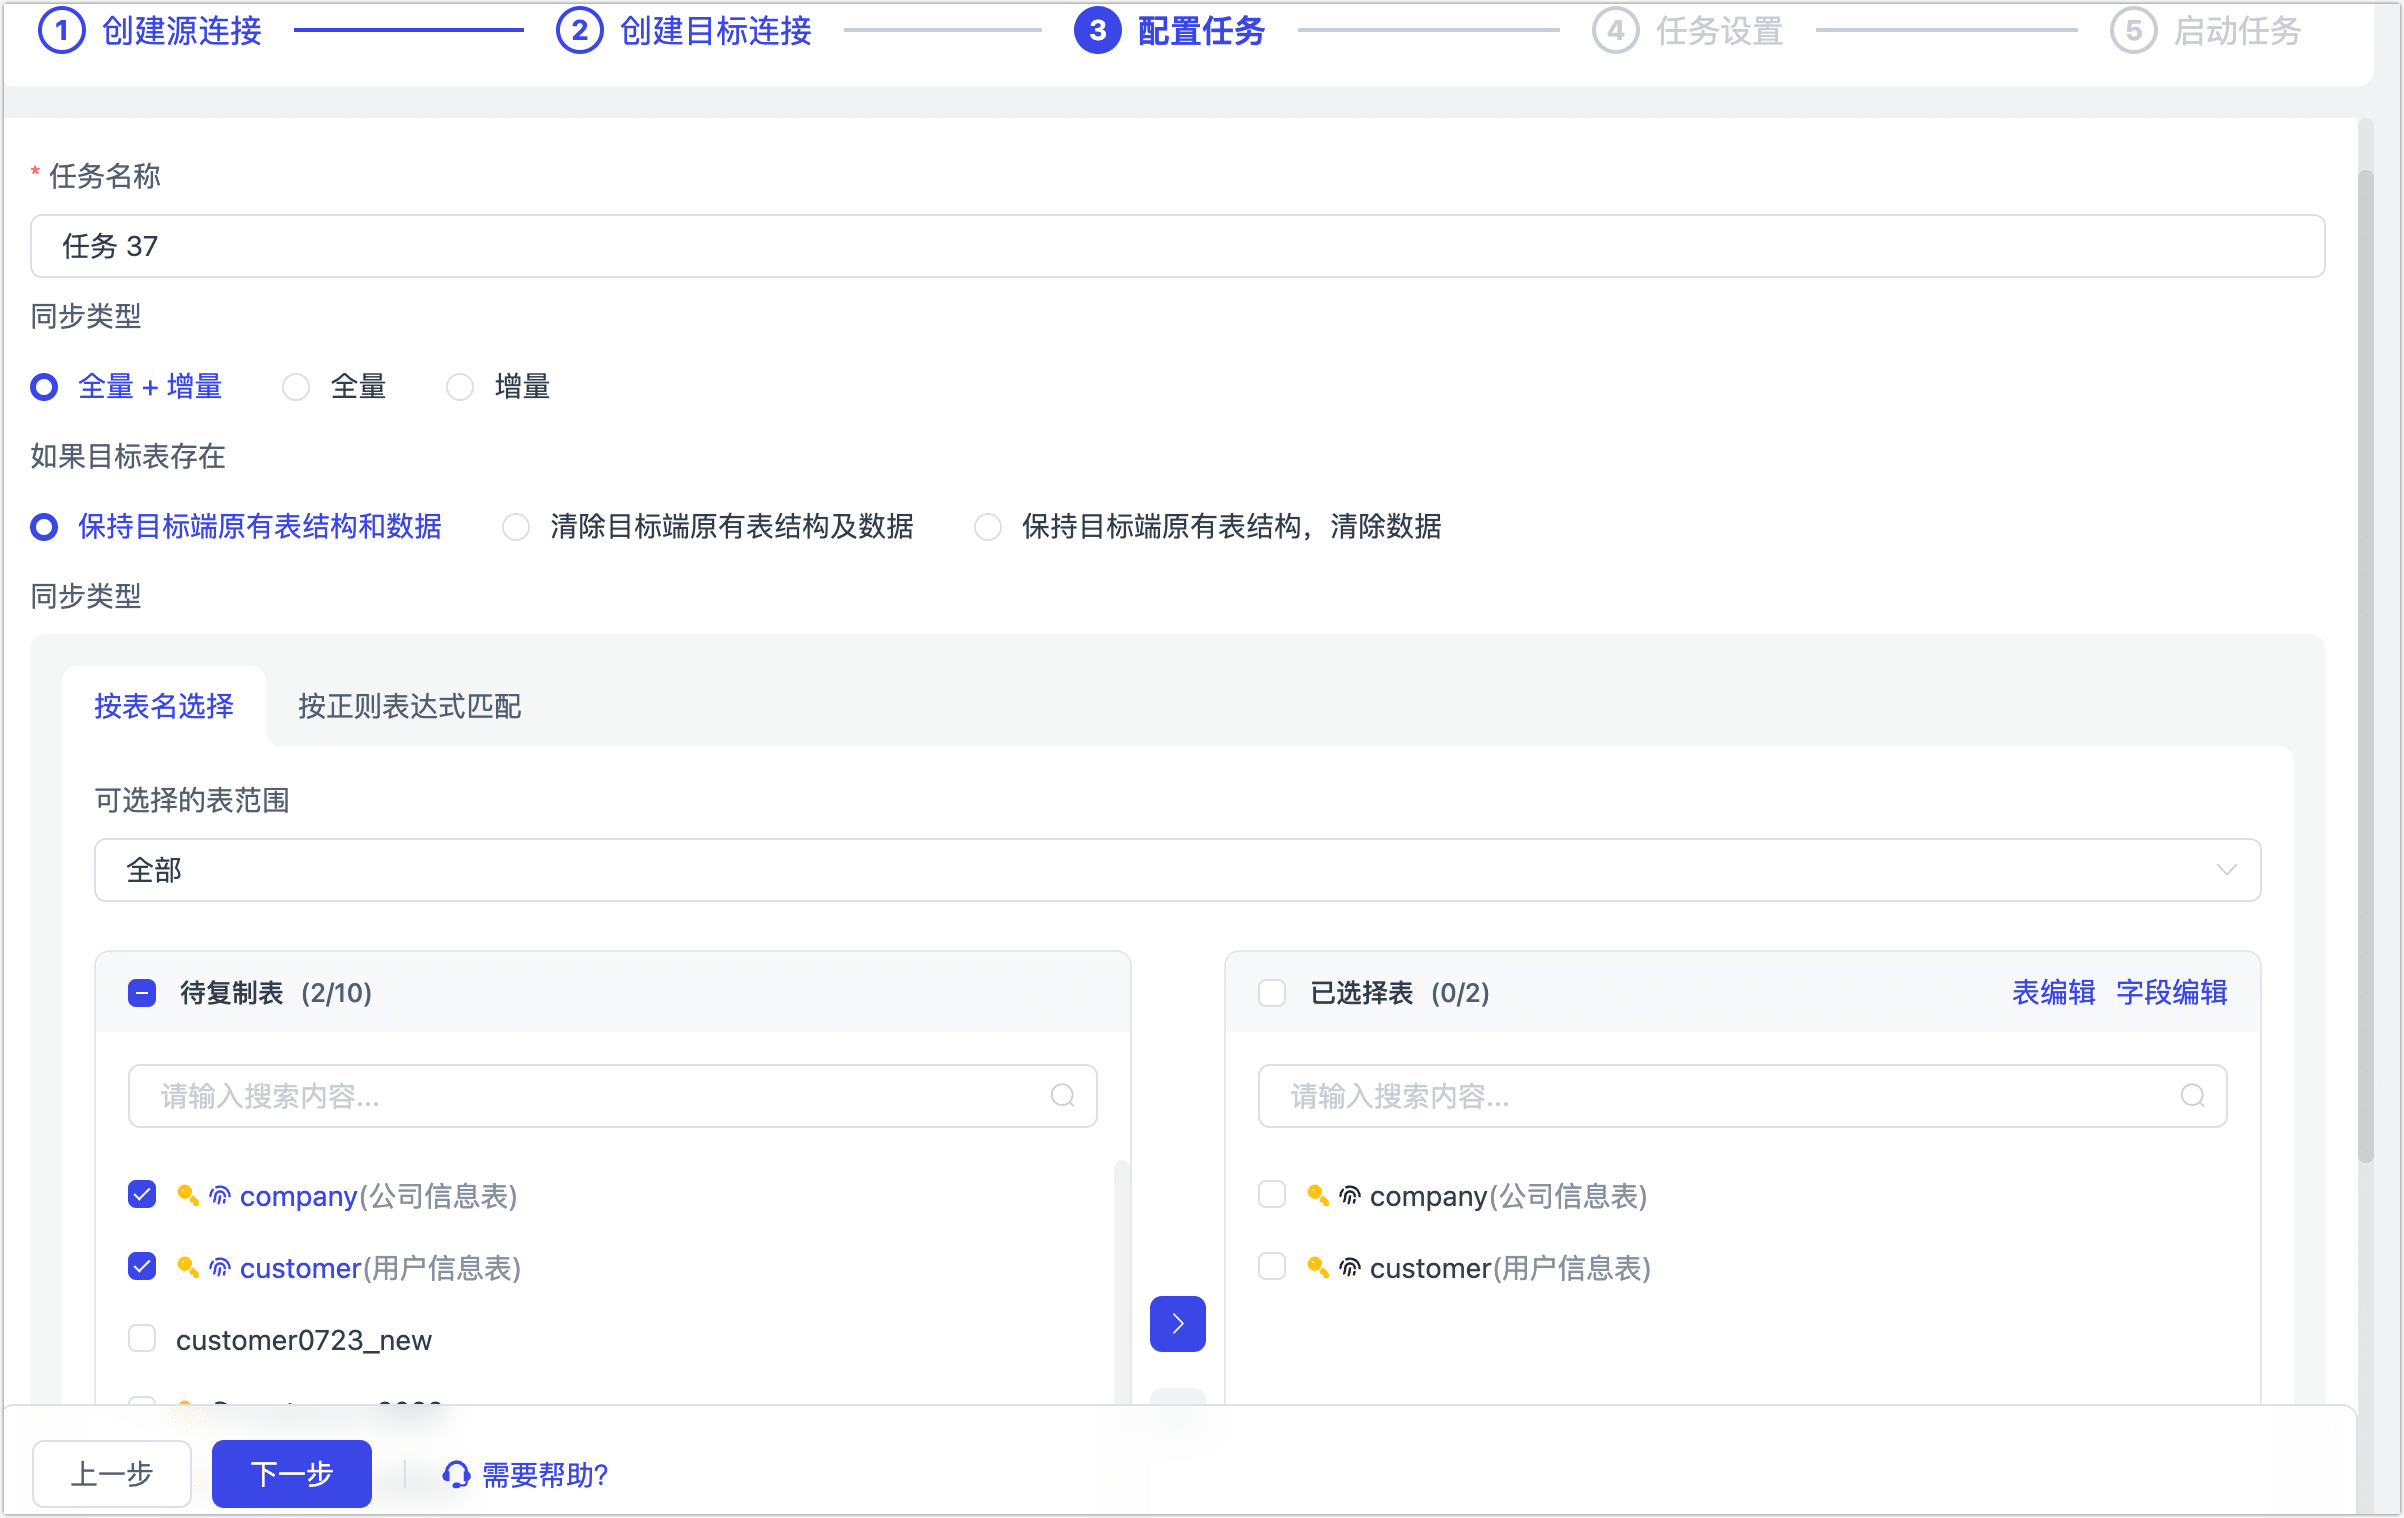Switch to 按正则表达式匹配 tab
This screenshot has height=1518, width=2404.
(408, 707)
